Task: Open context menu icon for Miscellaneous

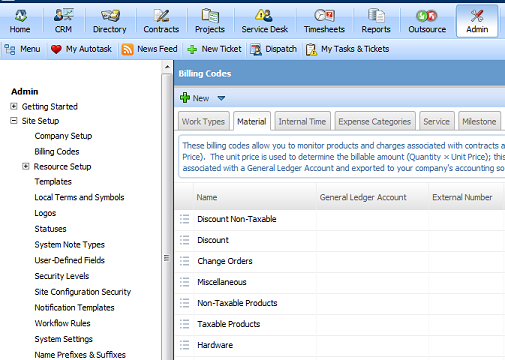Action: coord(185,282)
